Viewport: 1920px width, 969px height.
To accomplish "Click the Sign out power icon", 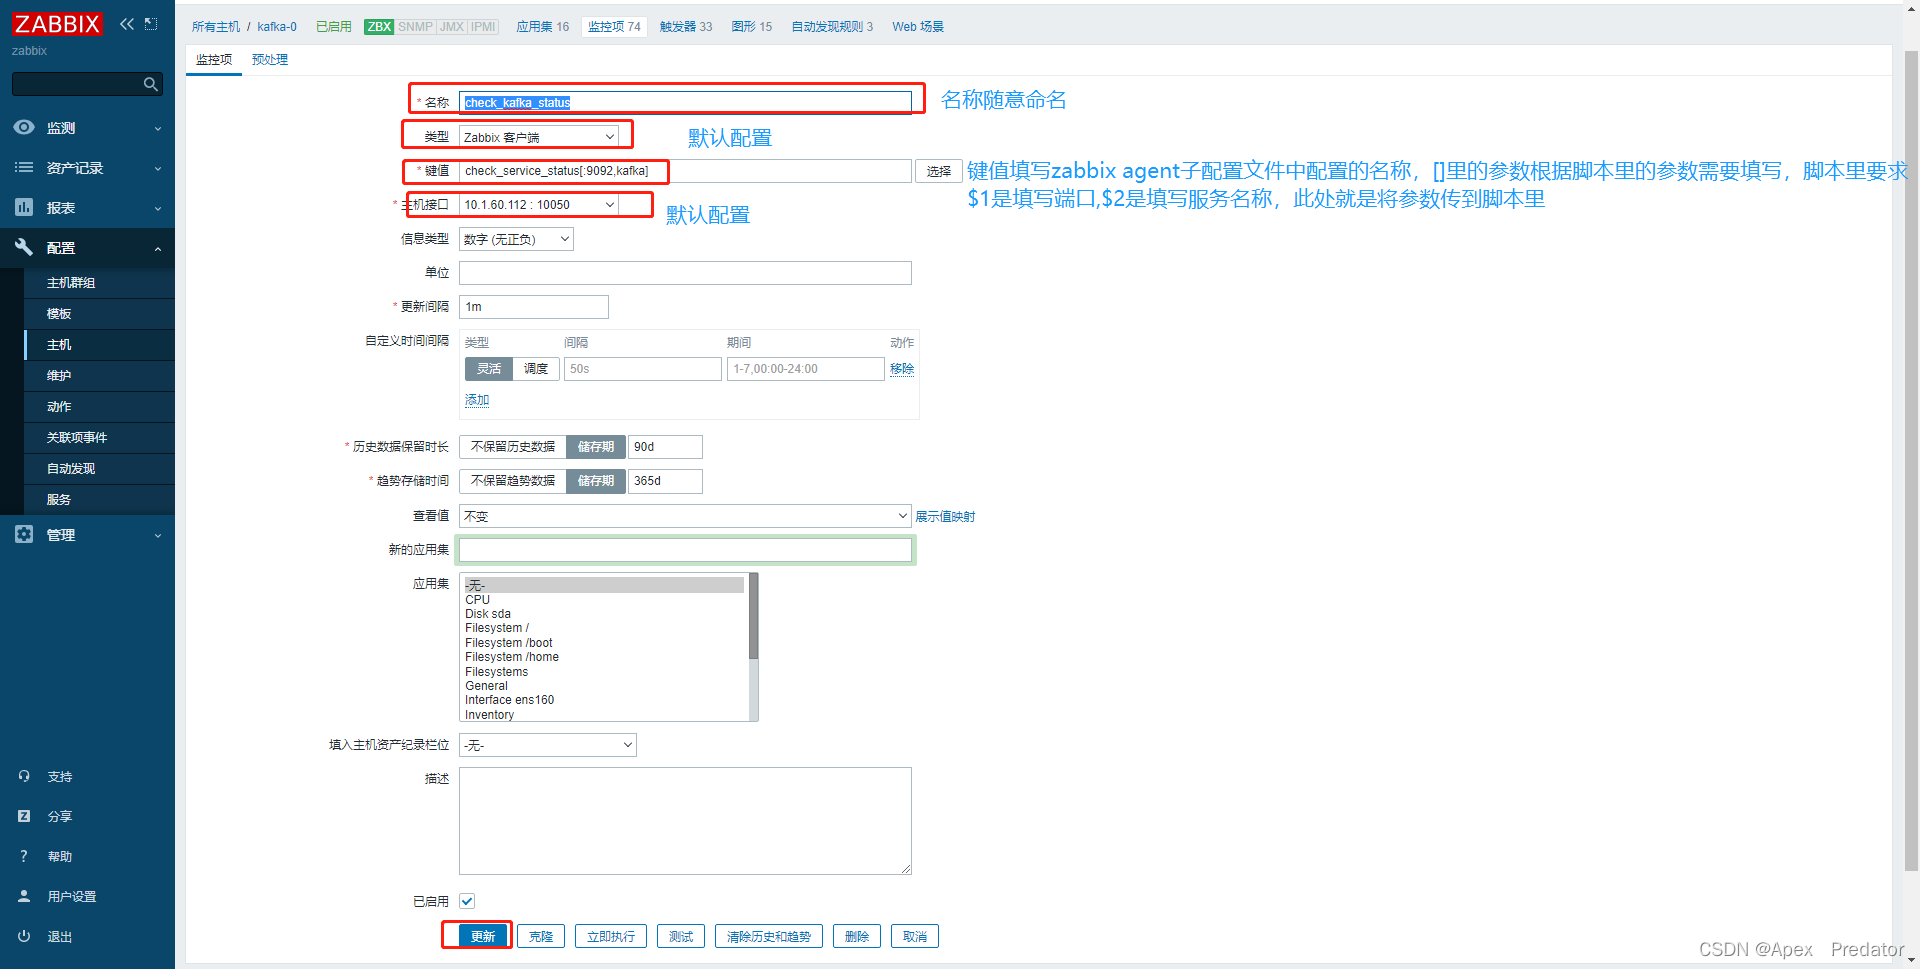I will click(x=24, y=936).
